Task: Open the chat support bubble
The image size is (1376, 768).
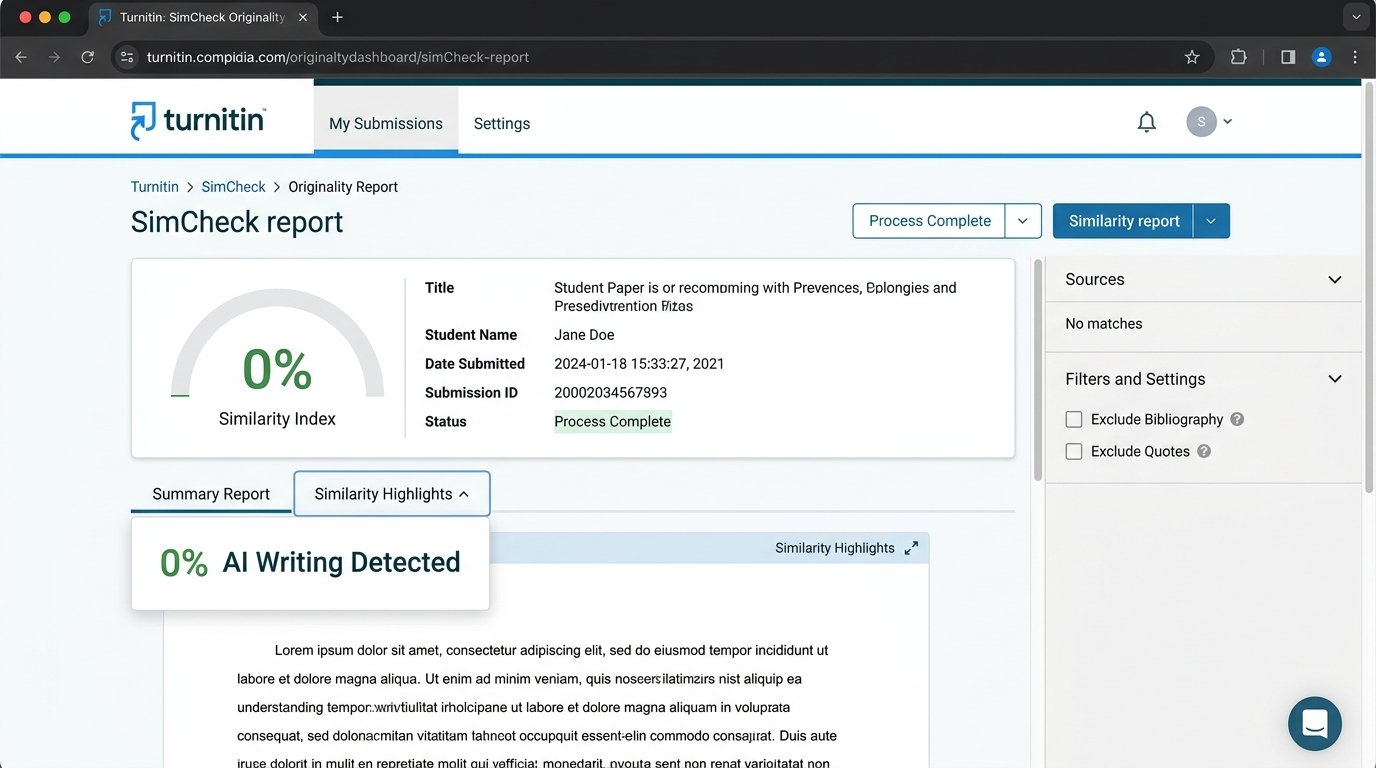Action: pos(1315,723)
